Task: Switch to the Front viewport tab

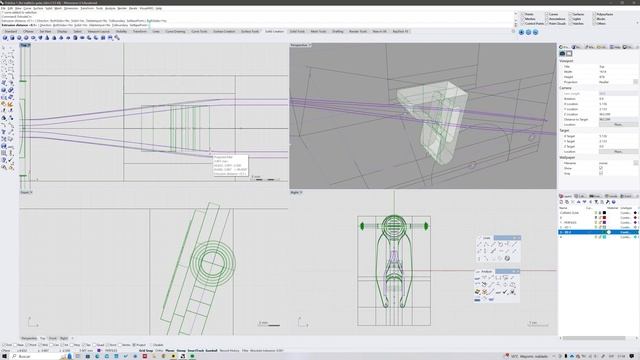Action: 53,338
